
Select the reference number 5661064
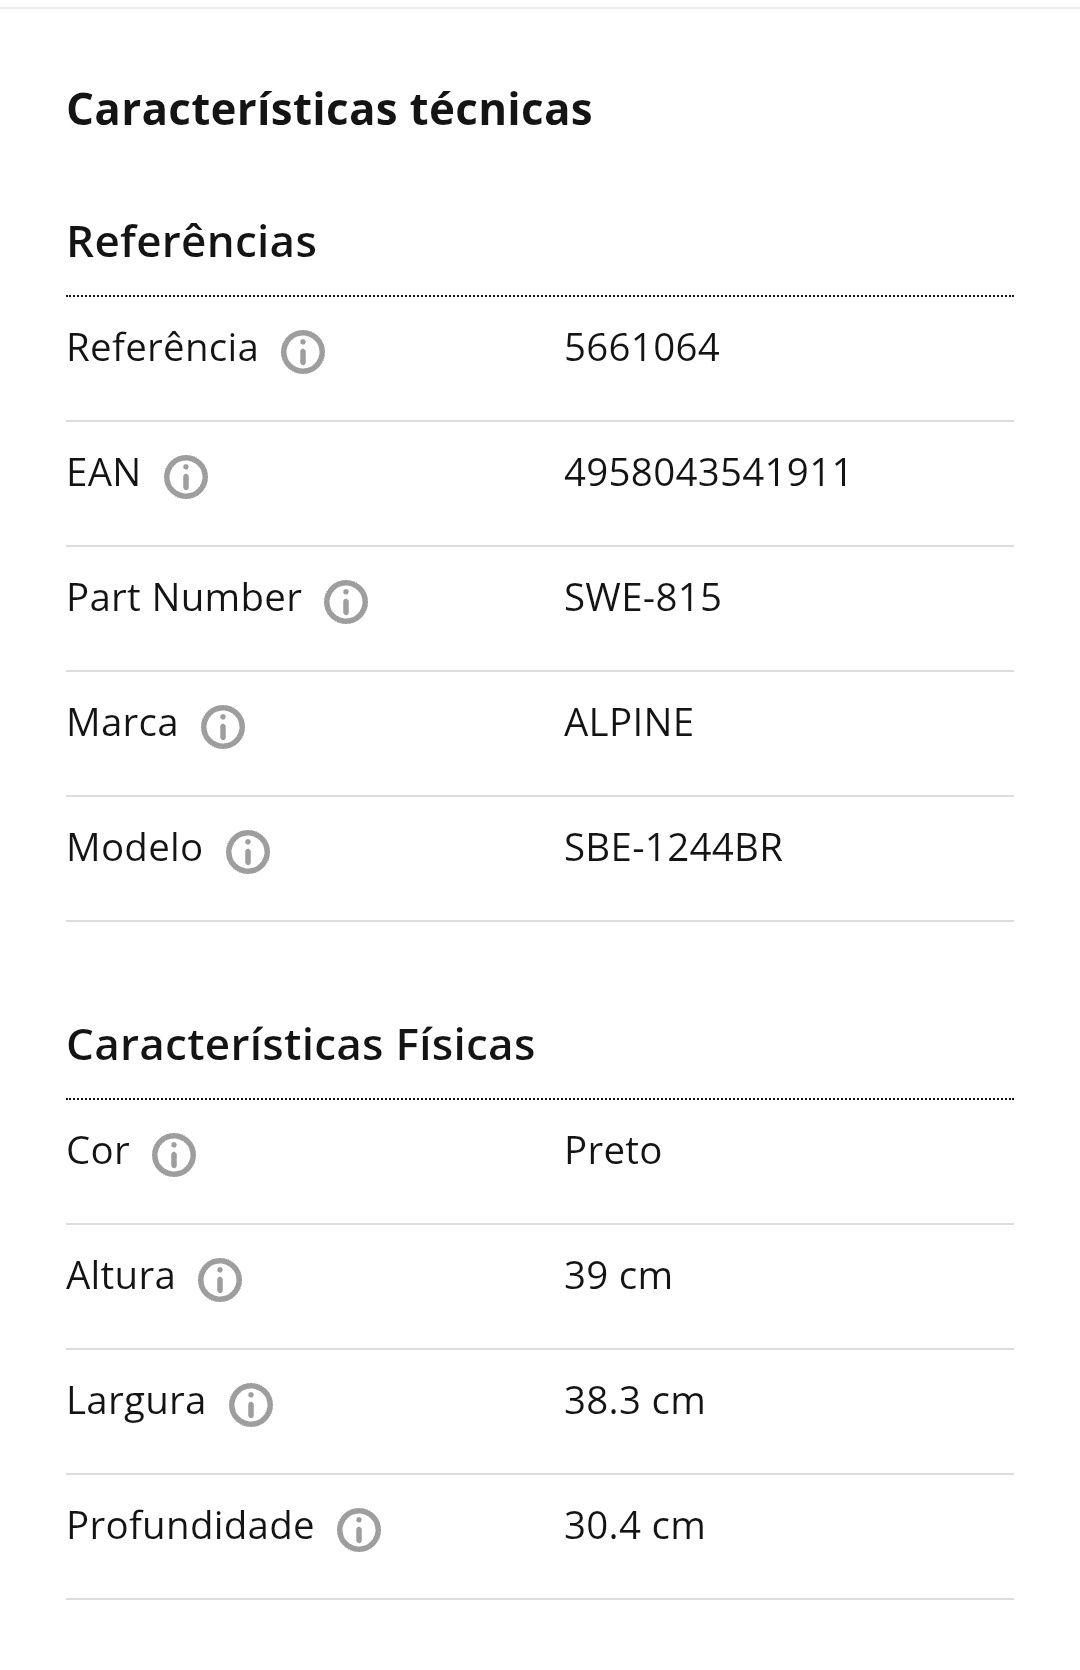[642, 348]
